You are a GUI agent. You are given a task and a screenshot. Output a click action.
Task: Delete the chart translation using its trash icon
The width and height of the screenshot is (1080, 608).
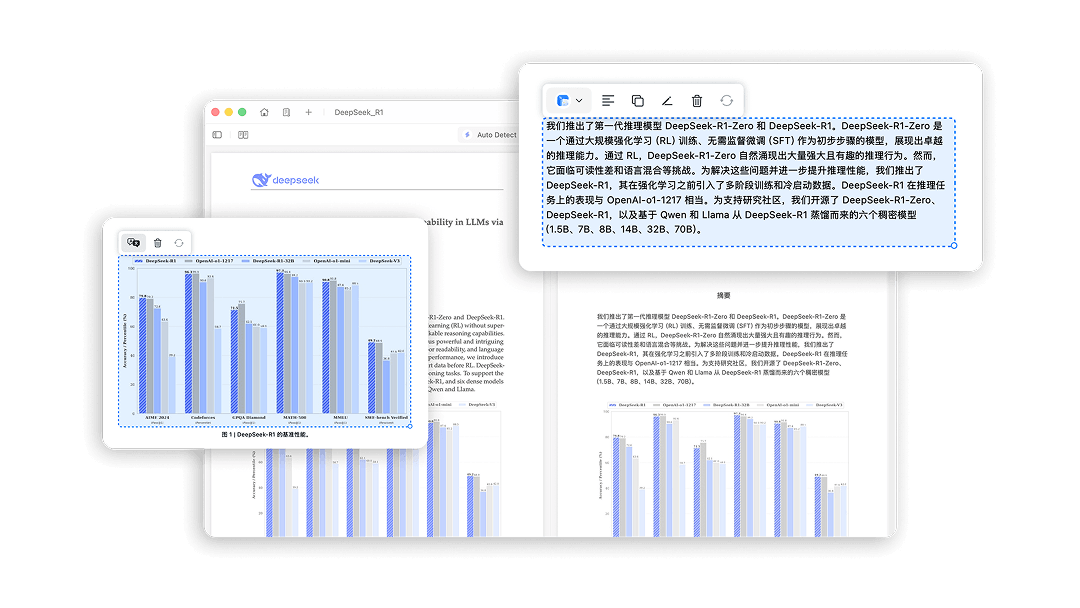pos(158,242)
